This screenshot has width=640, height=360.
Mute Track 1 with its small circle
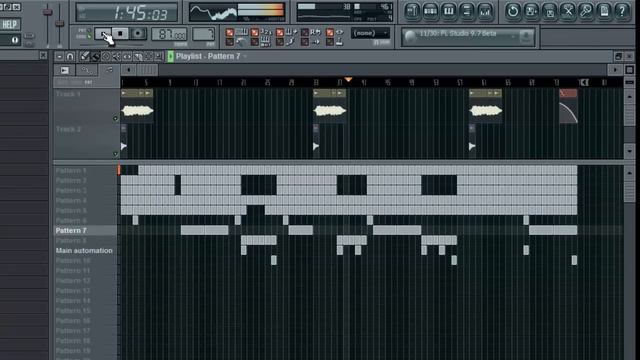(x=116, y=118)
